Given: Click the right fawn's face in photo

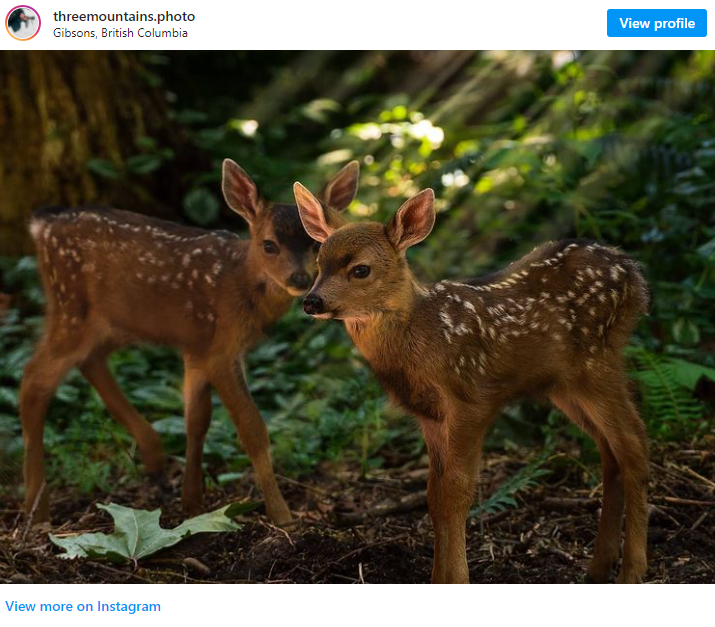Looking at the screenshot, I should point(353,274).
